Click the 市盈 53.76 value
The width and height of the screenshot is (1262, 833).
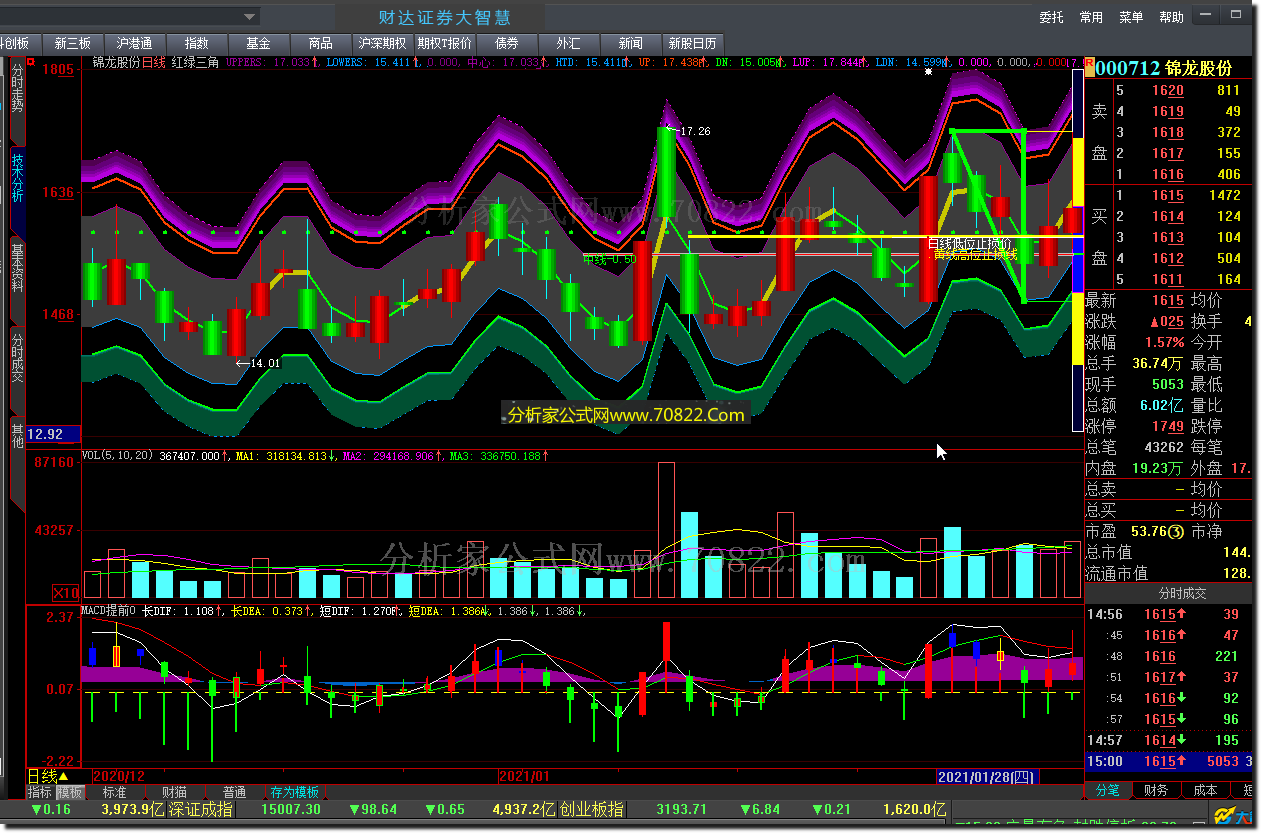[1150, 531]
